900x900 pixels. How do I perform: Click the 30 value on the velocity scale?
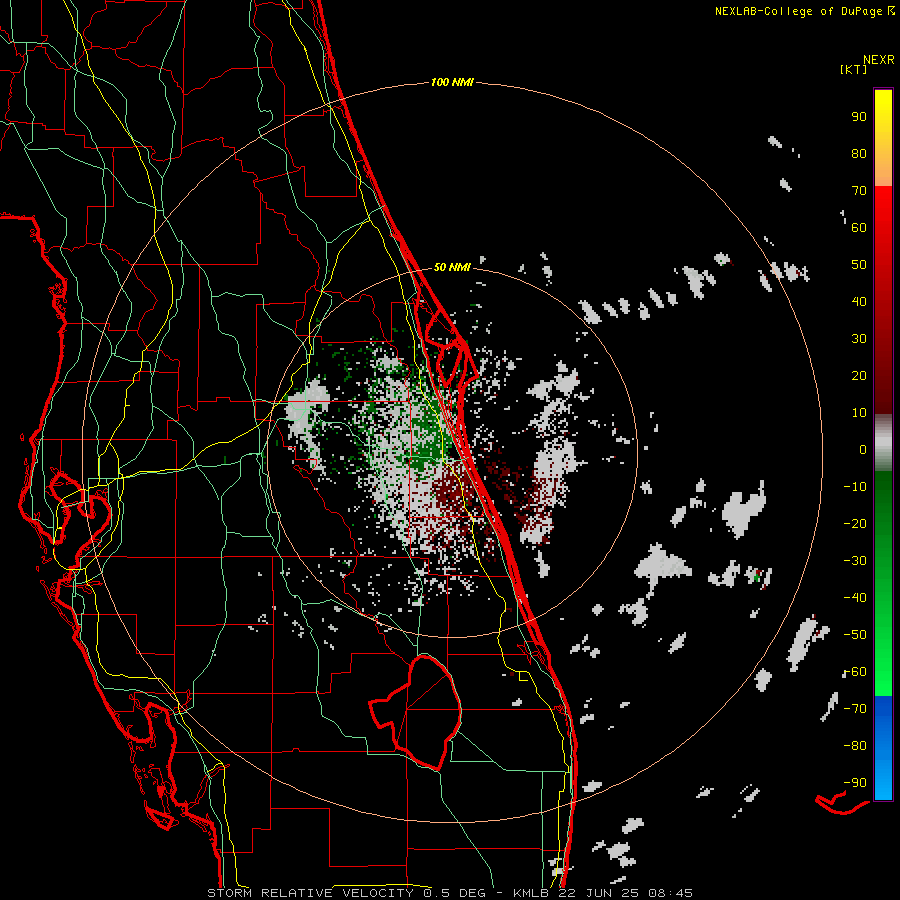pyautogui.click(x=859, y=339)
